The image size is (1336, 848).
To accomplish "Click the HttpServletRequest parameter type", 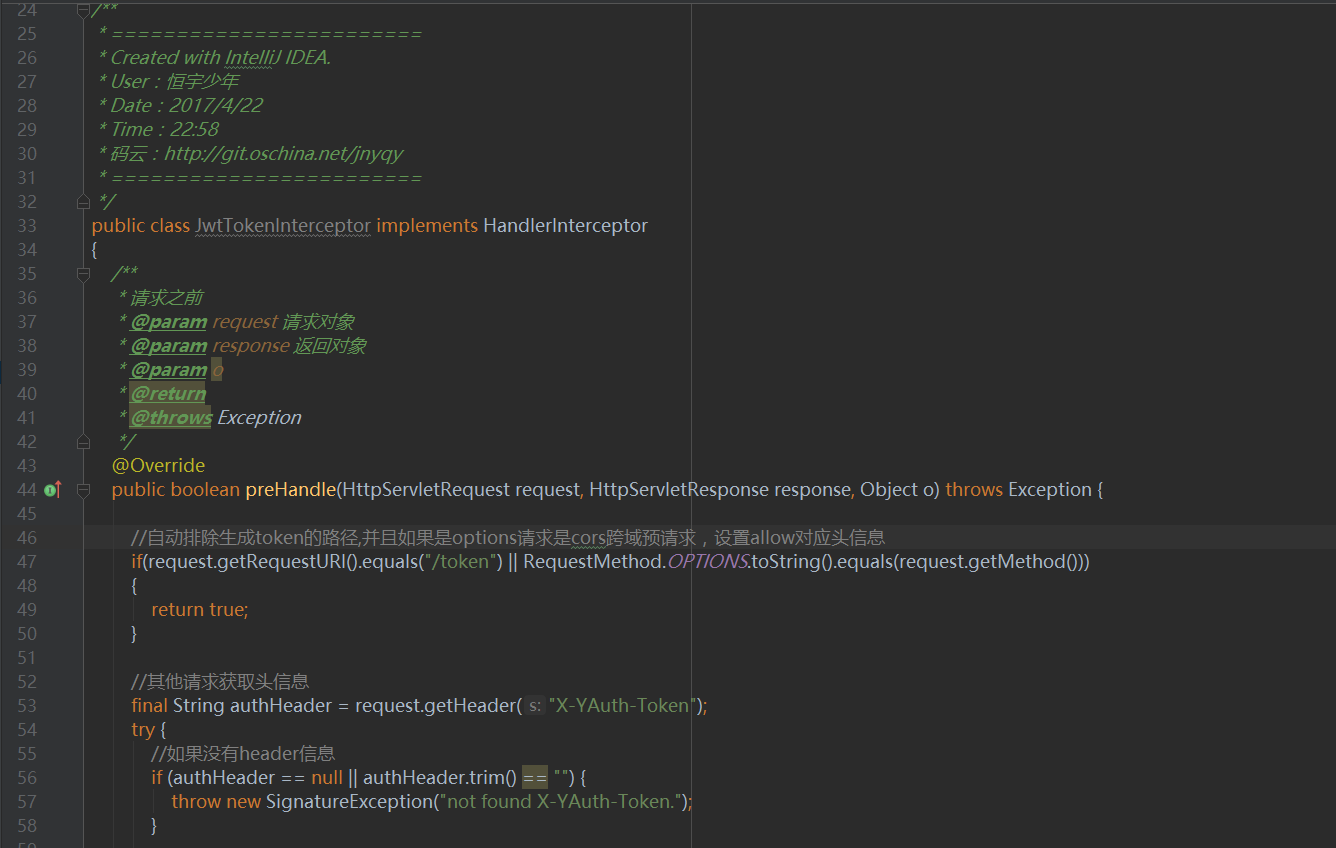I will pos(426,490).
